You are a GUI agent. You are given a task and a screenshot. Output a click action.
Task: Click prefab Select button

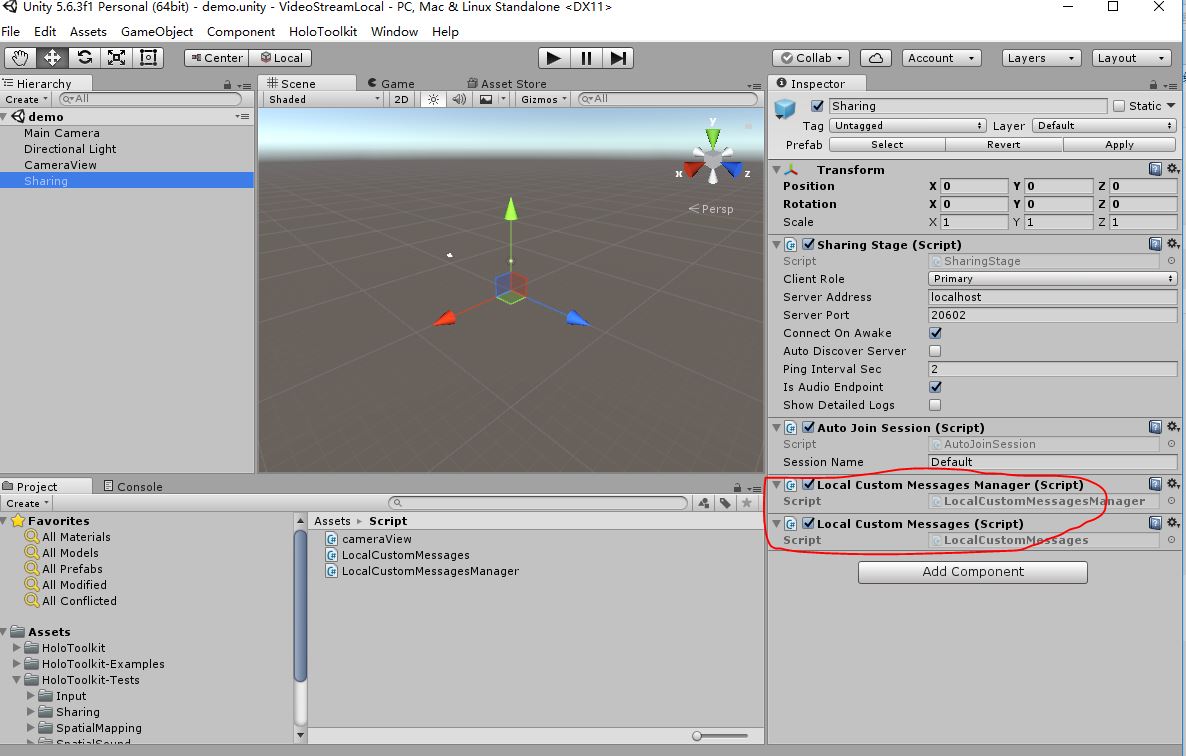[887, 144]
